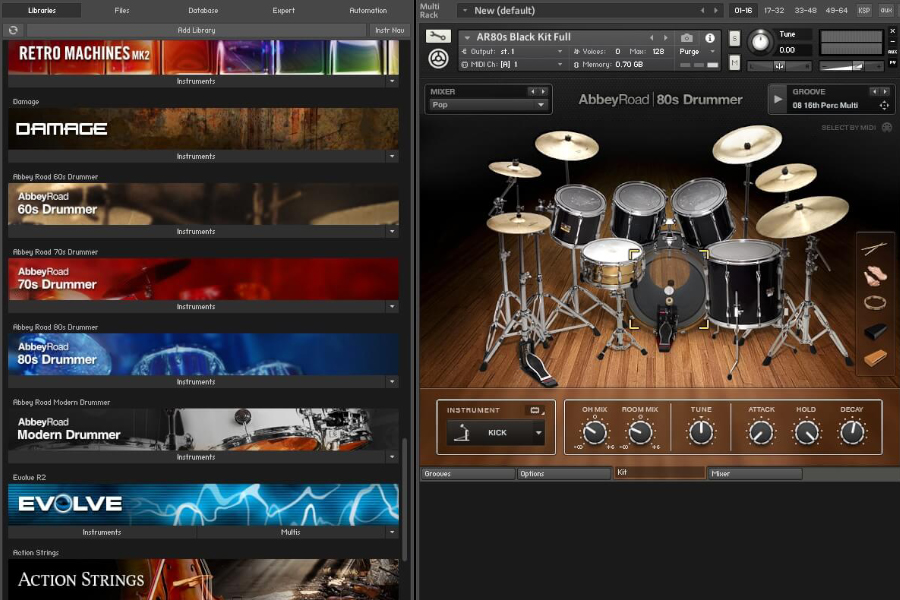This screenshot has width=900, height=600.
Task: Click the instrument pan slider
Action: (x=779, y=67)
